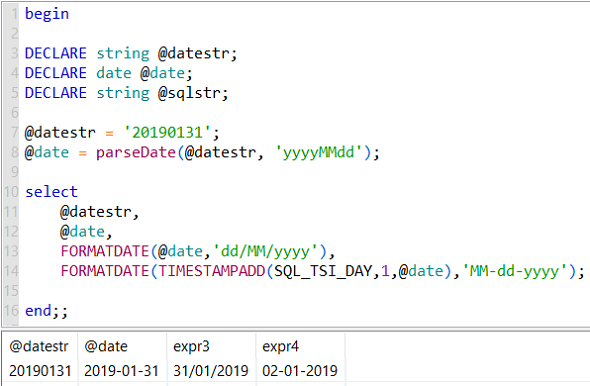
Task: Click result cell '2019-01-31'
Action: [121, 371]
